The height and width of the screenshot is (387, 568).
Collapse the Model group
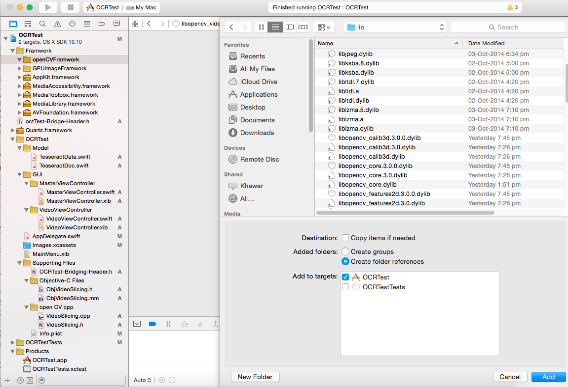20,148
